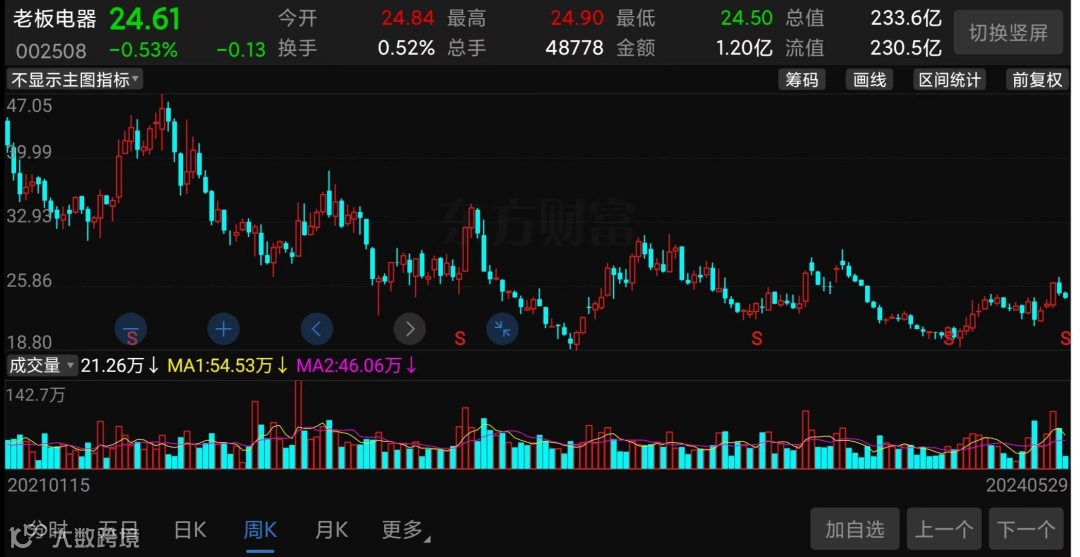Click the change percentage -0.53%
This screenshot has height=557, width=1080.
pos(143,50)
